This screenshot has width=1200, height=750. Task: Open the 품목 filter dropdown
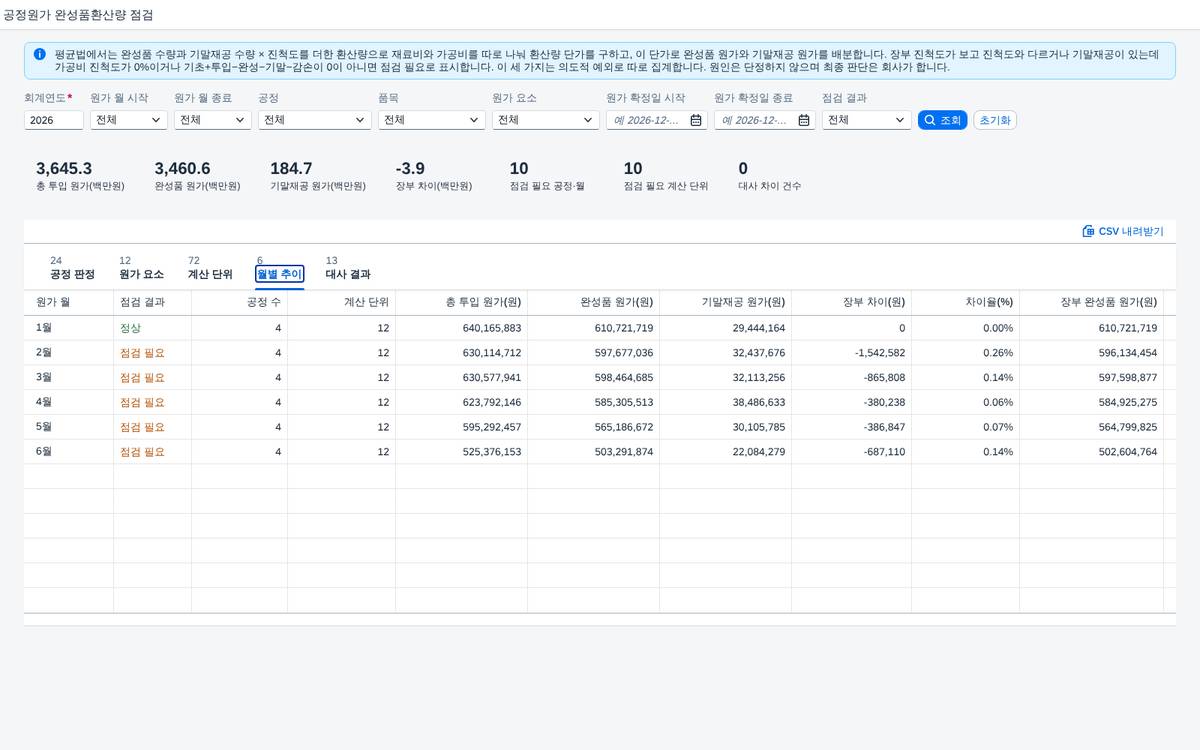432,120
